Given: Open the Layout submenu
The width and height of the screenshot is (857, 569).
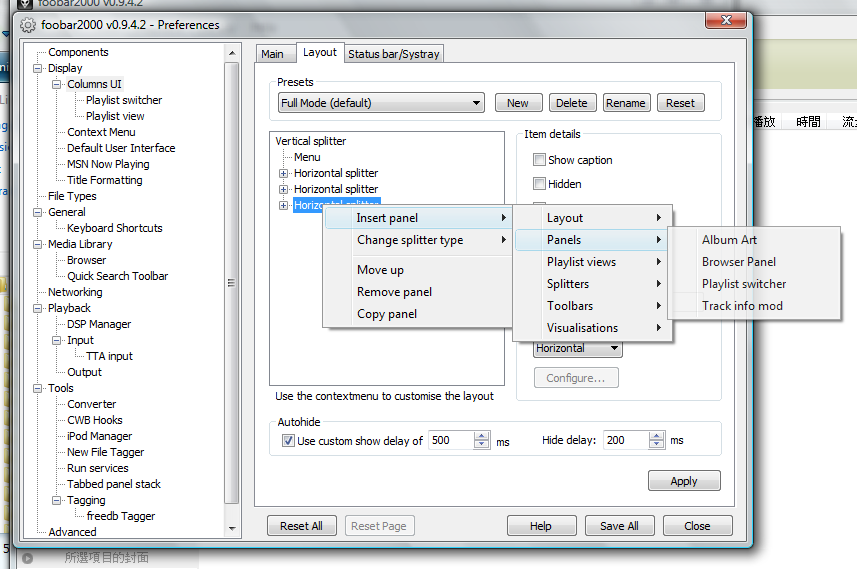Looking at the screenshot, I should coord(592,218).
